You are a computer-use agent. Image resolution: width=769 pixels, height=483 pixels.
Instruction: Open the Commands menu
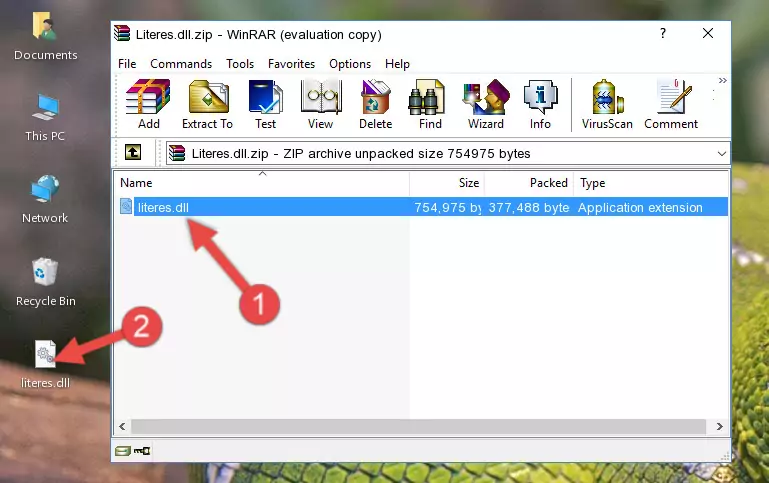(181, 64)
